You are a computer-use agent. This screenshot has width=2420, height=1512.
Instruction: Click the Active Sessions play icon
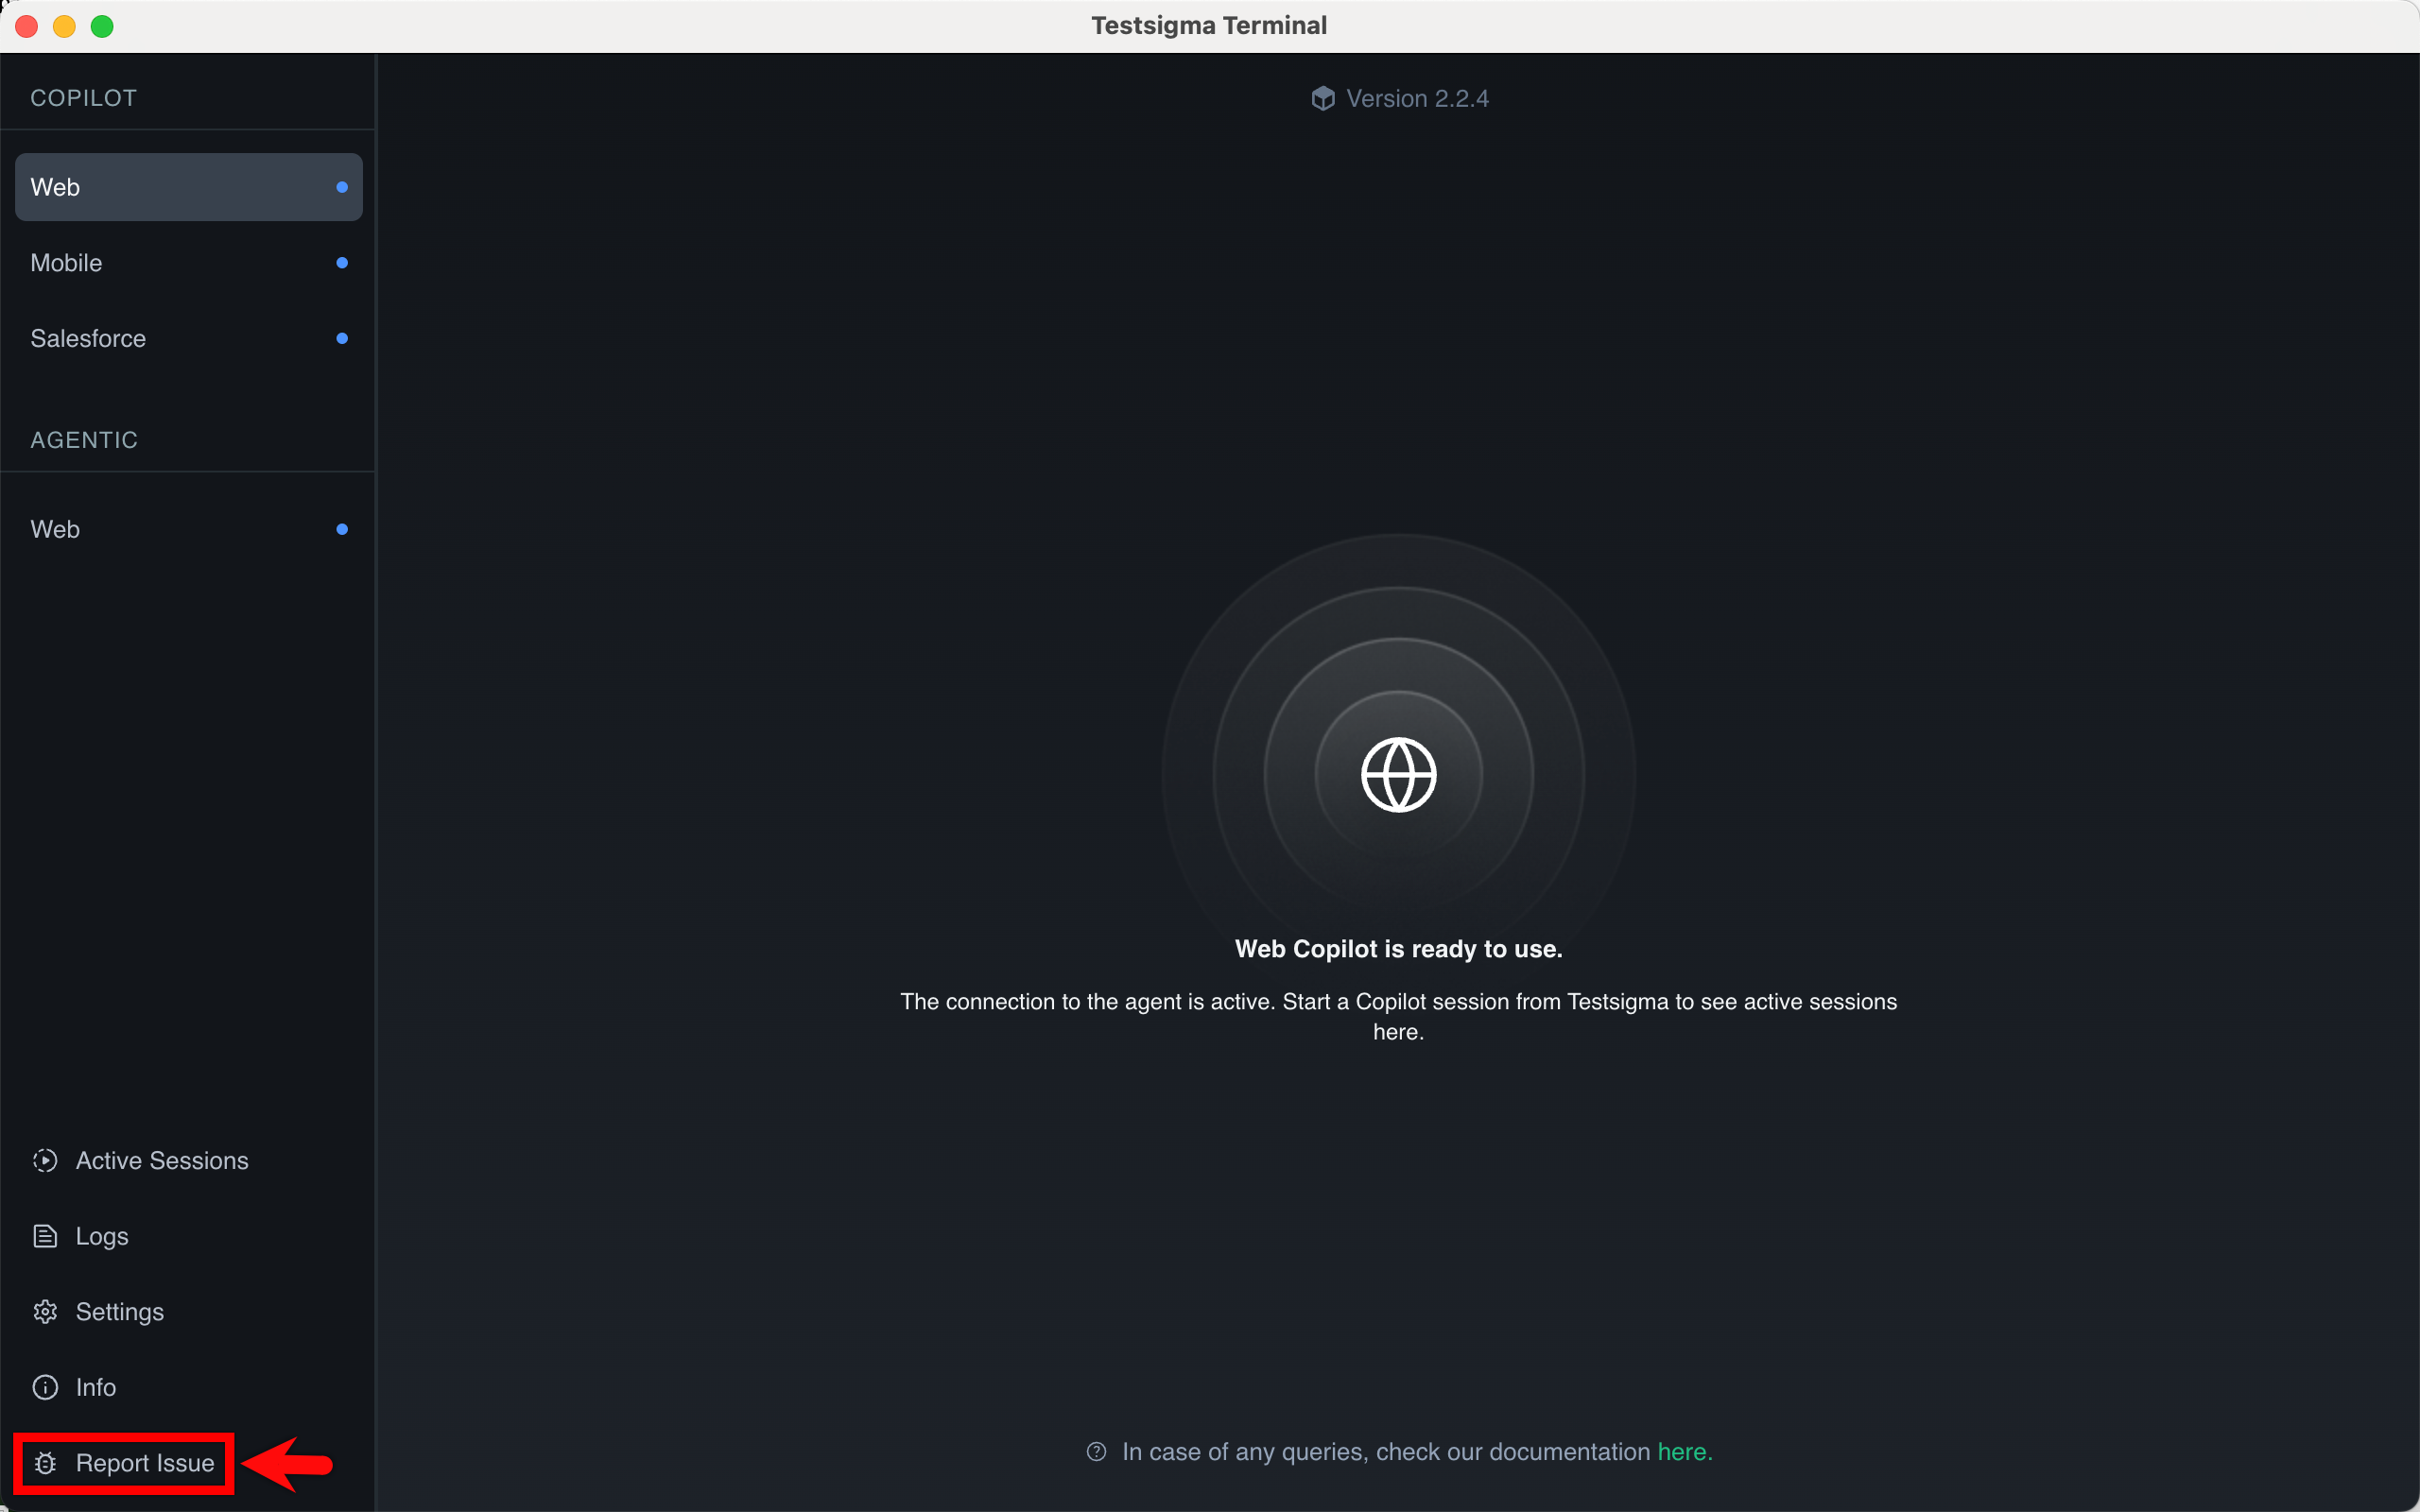click(45, 1160)
